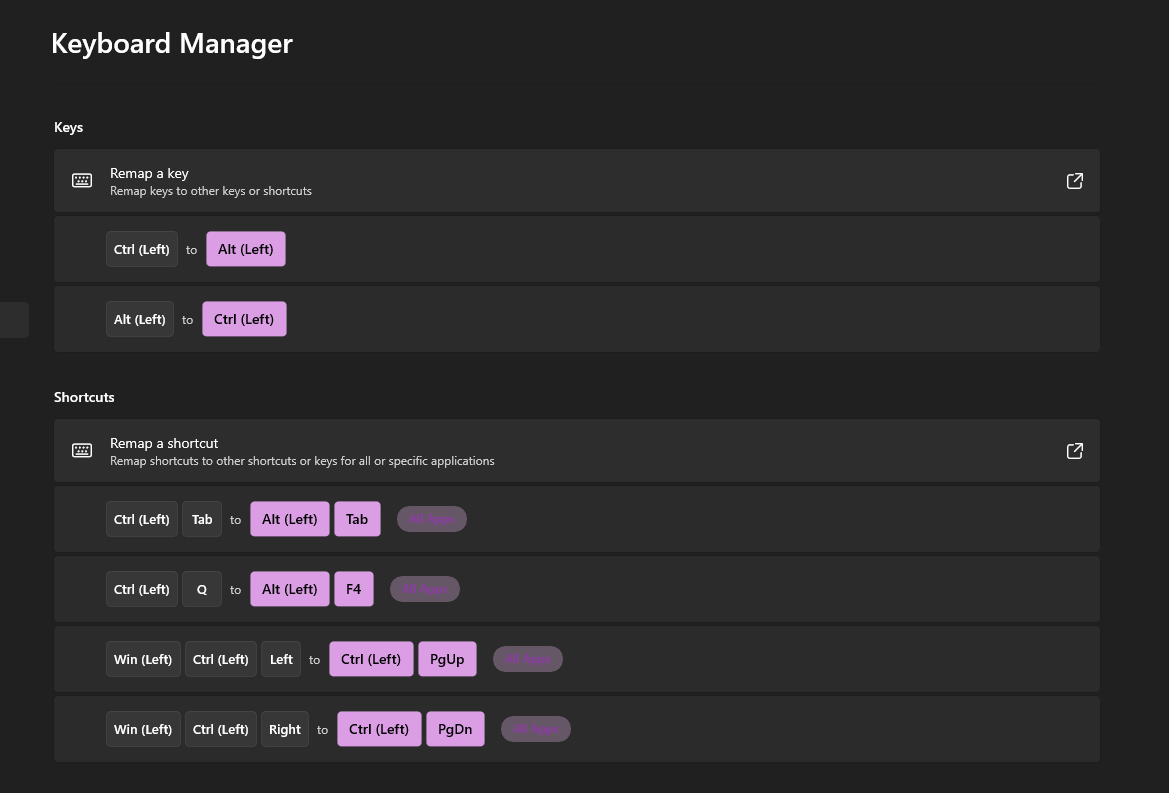Click the "All Apps" badge on the Ctrl+Tab row
The image size is (1169, 793).
pos(431,518)
